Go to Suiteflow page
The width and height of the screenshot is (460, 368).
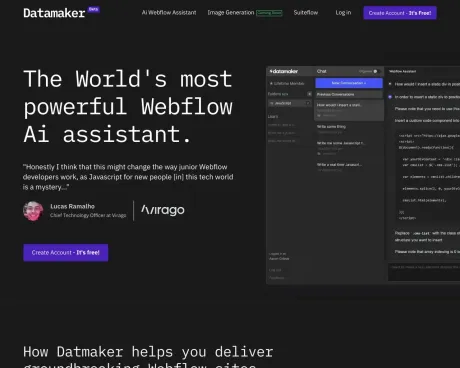click(306, 13)
